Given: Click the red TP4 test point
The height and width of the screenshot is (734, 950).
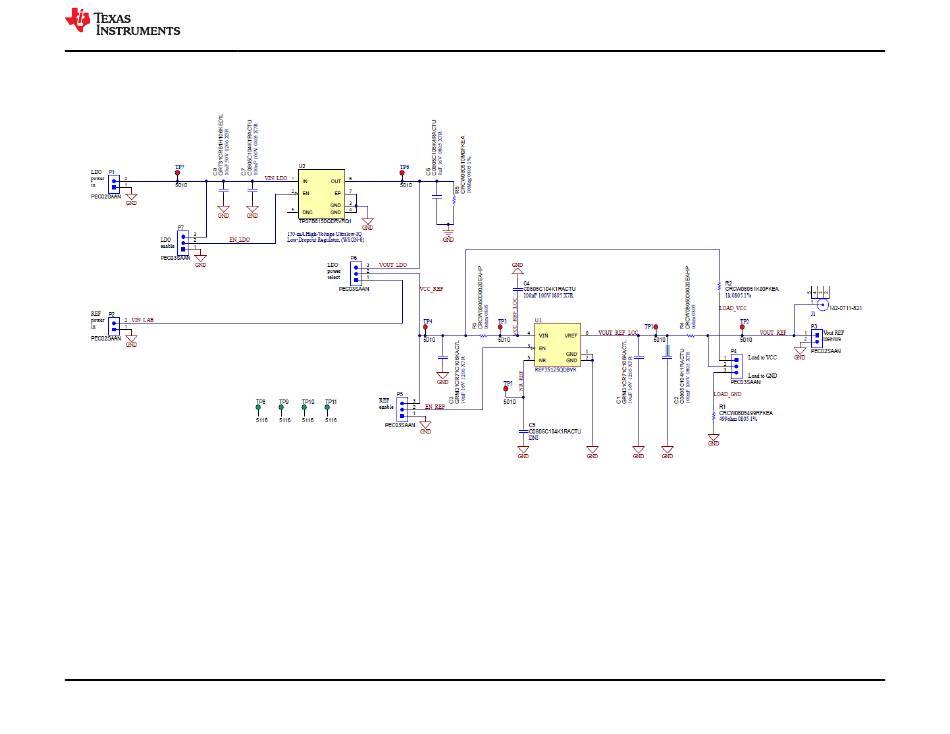Looking at the screenshot, I should pyautogui.click(x=425, y=327).
